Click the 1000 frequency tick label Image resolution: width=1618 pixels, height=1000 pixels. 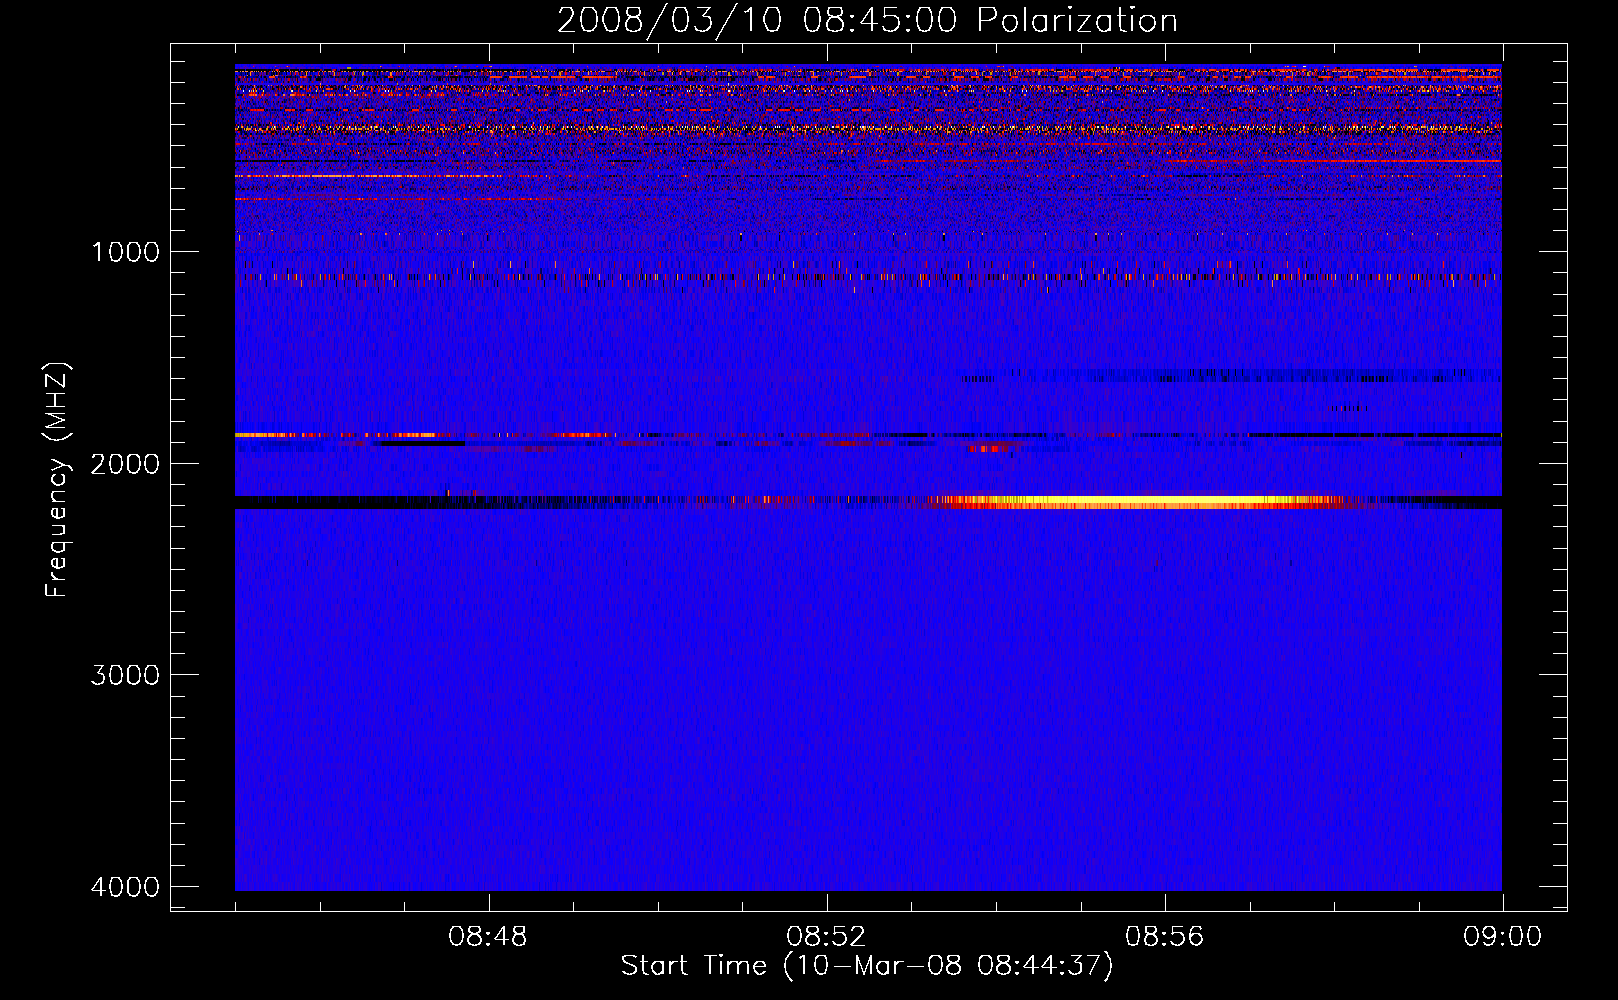pyautogui.click(x=125, y=252)
